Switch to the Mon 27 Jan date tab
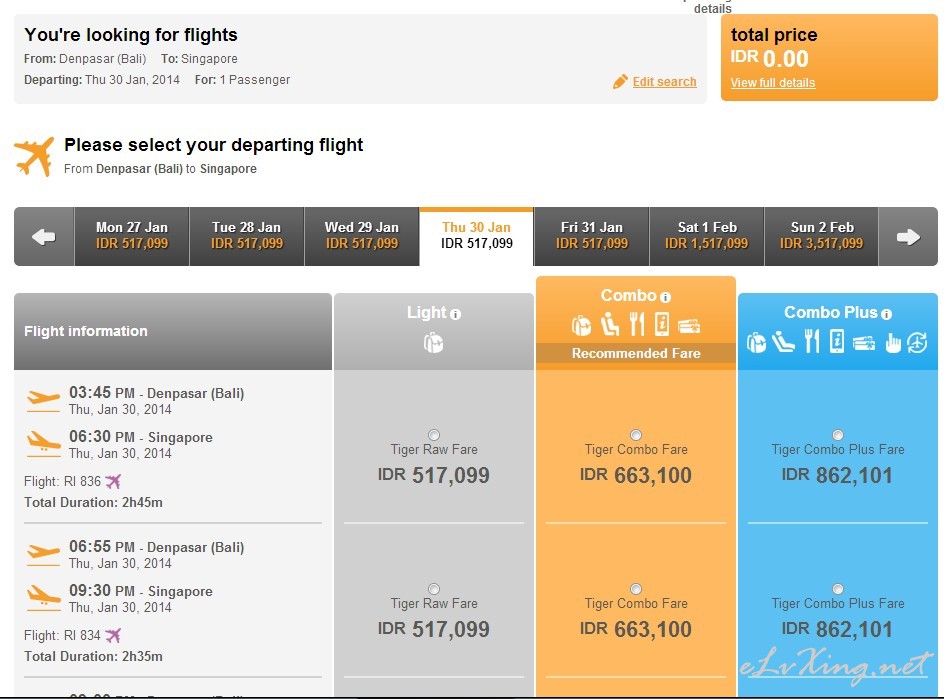The width and height of the screenshot is (944, 699). pos(132,237)
